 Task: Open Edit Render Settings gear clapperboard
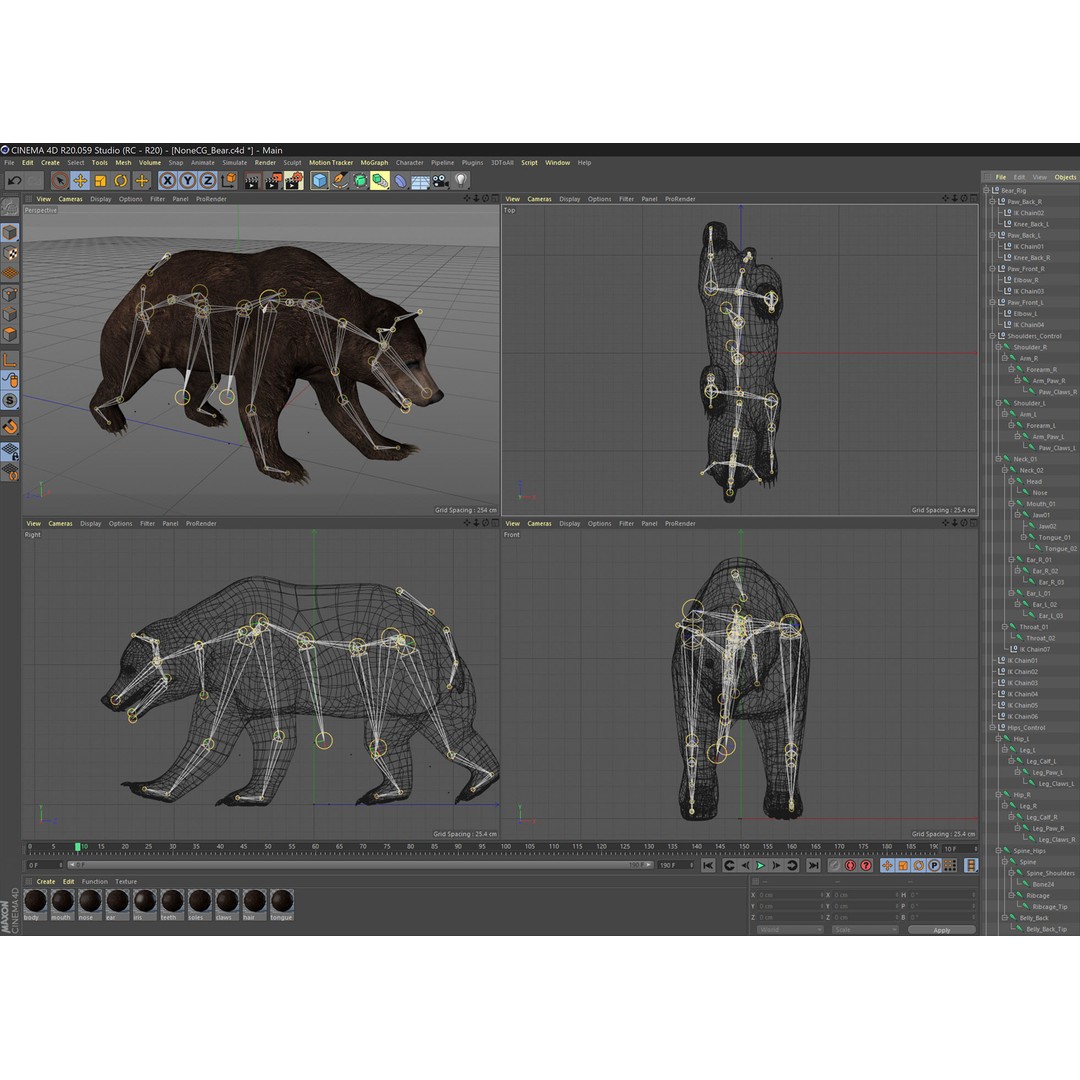coord(294,180)
